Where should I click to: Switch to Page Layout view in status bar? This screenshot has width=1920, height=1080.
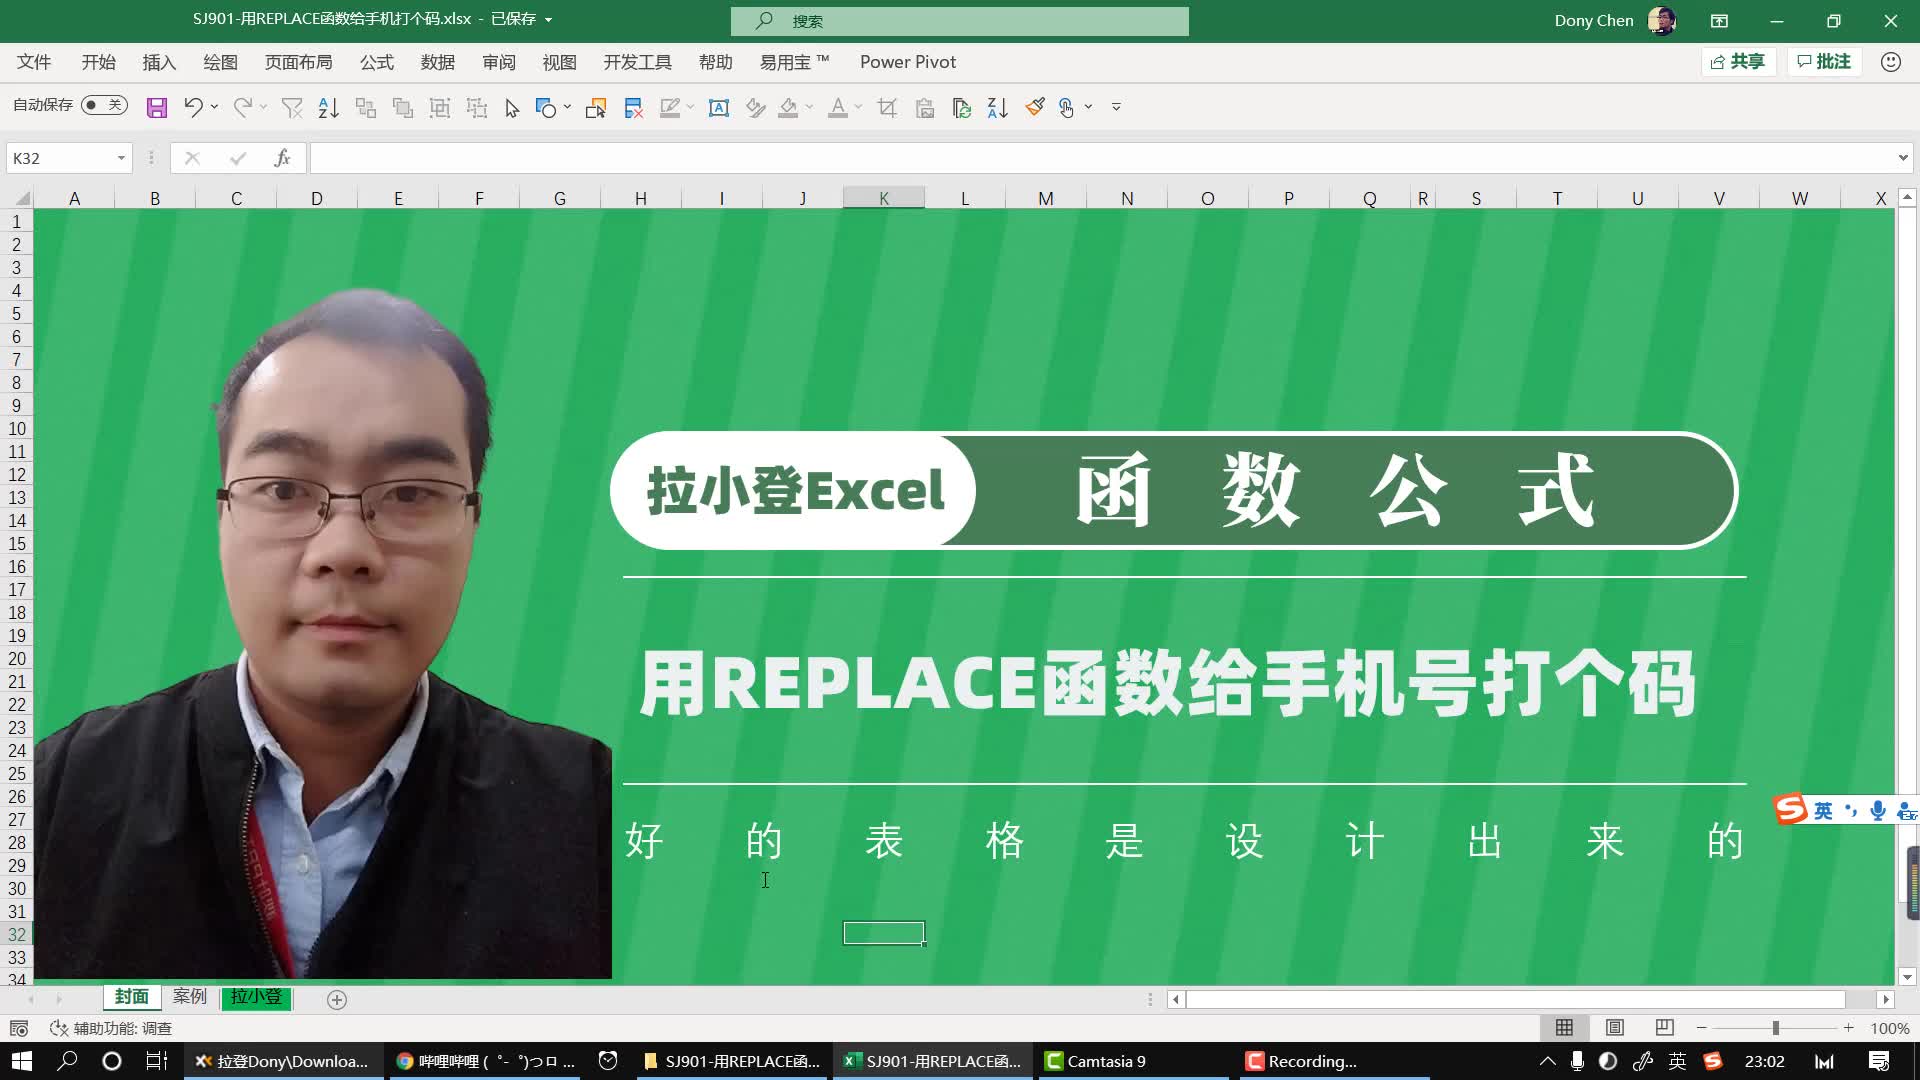click(x=1614, y=1027)
